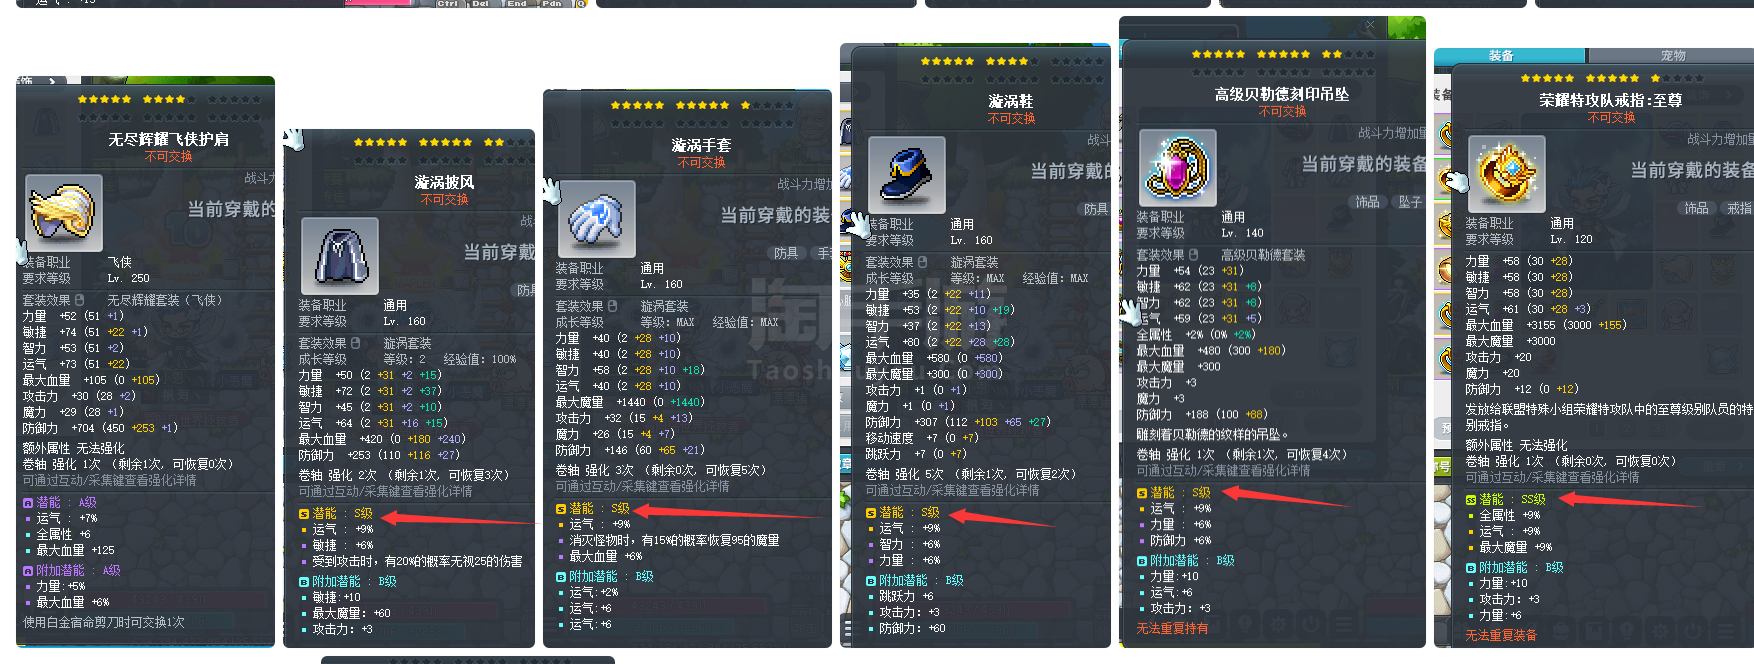Click the Ctrl quickslot key at top
Screen dimensions: 1754x664
tap(447, 4)
